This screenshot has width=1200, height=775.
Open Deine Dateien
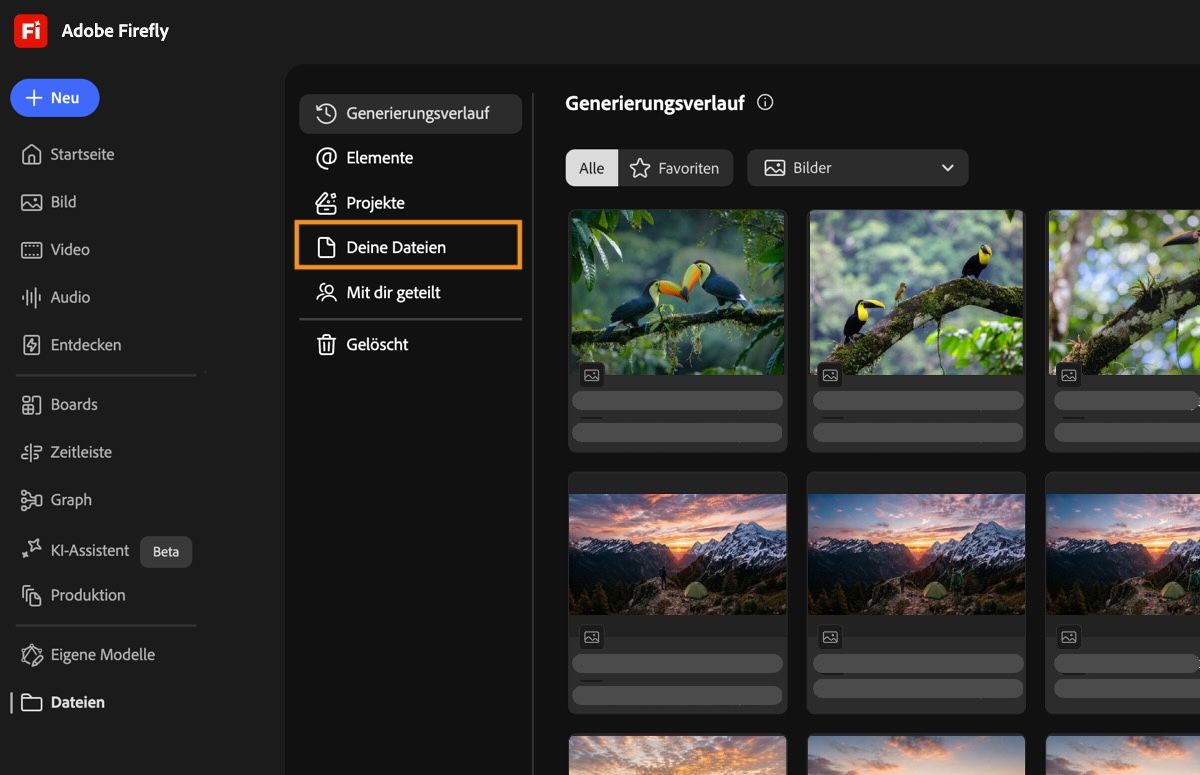coord(408,247)
